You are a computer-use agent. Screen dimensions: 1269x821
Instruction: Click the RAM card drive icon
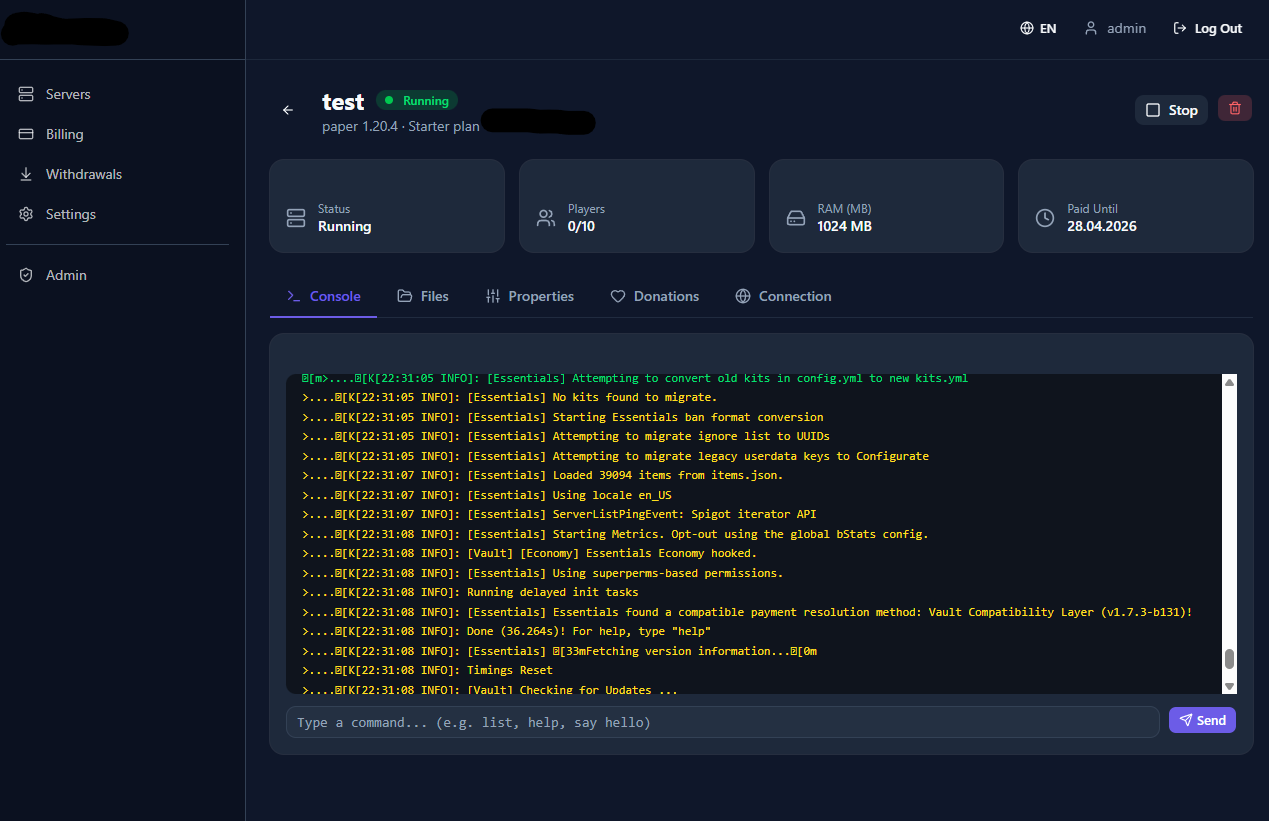pyautogui.click(x=796, y=218)
